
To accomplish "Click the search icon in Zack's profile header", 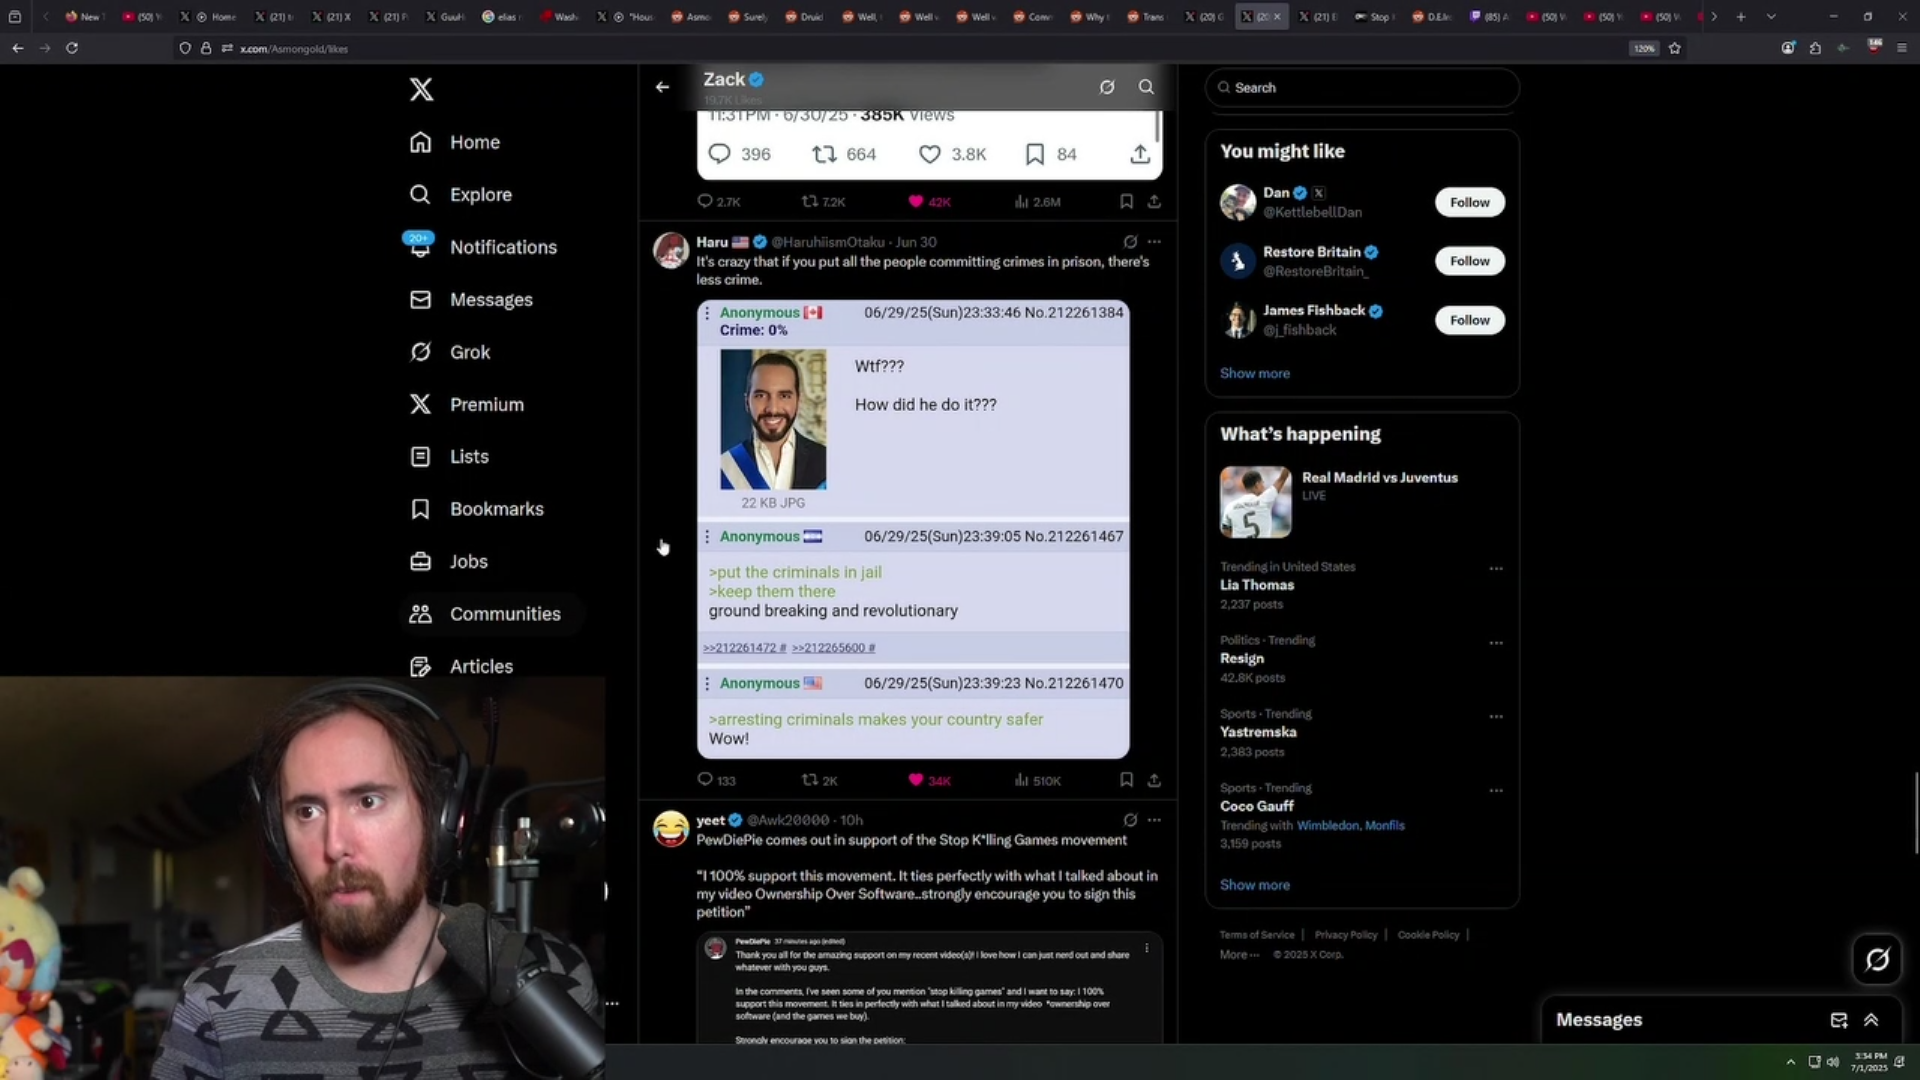I will coord(1146,87).
